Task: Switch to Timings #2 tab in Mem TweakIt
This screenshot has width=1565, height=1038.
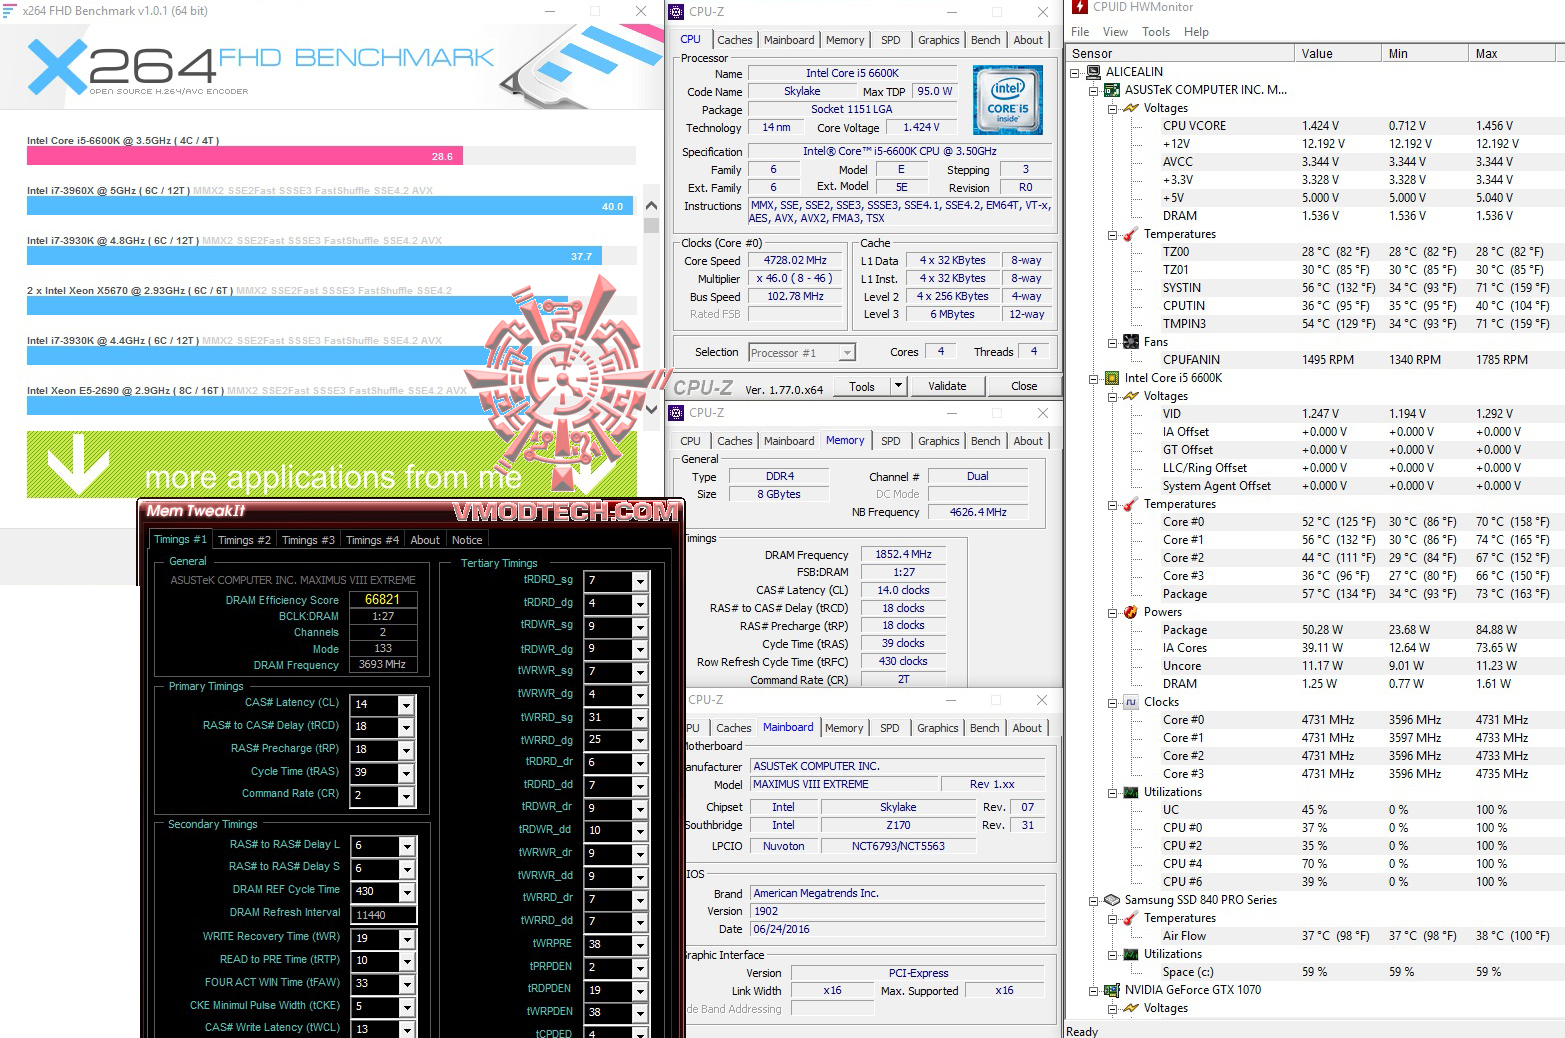Action: coord(244,540)
